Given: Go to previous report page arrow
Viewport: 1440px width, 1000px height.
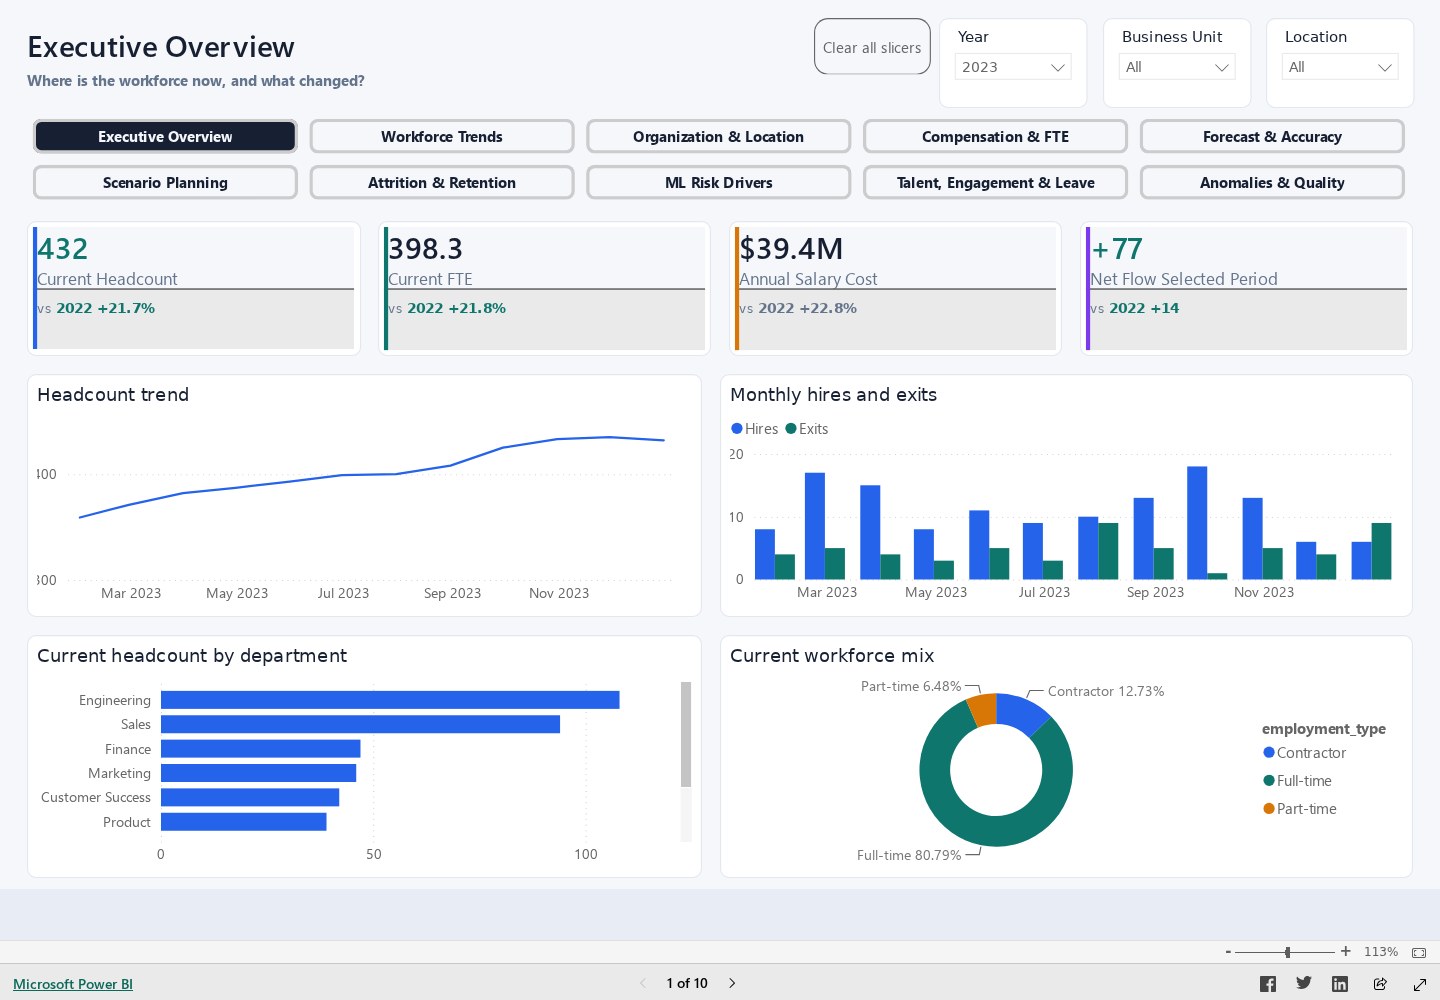Looking at the screenshot, I should [642, 983].
